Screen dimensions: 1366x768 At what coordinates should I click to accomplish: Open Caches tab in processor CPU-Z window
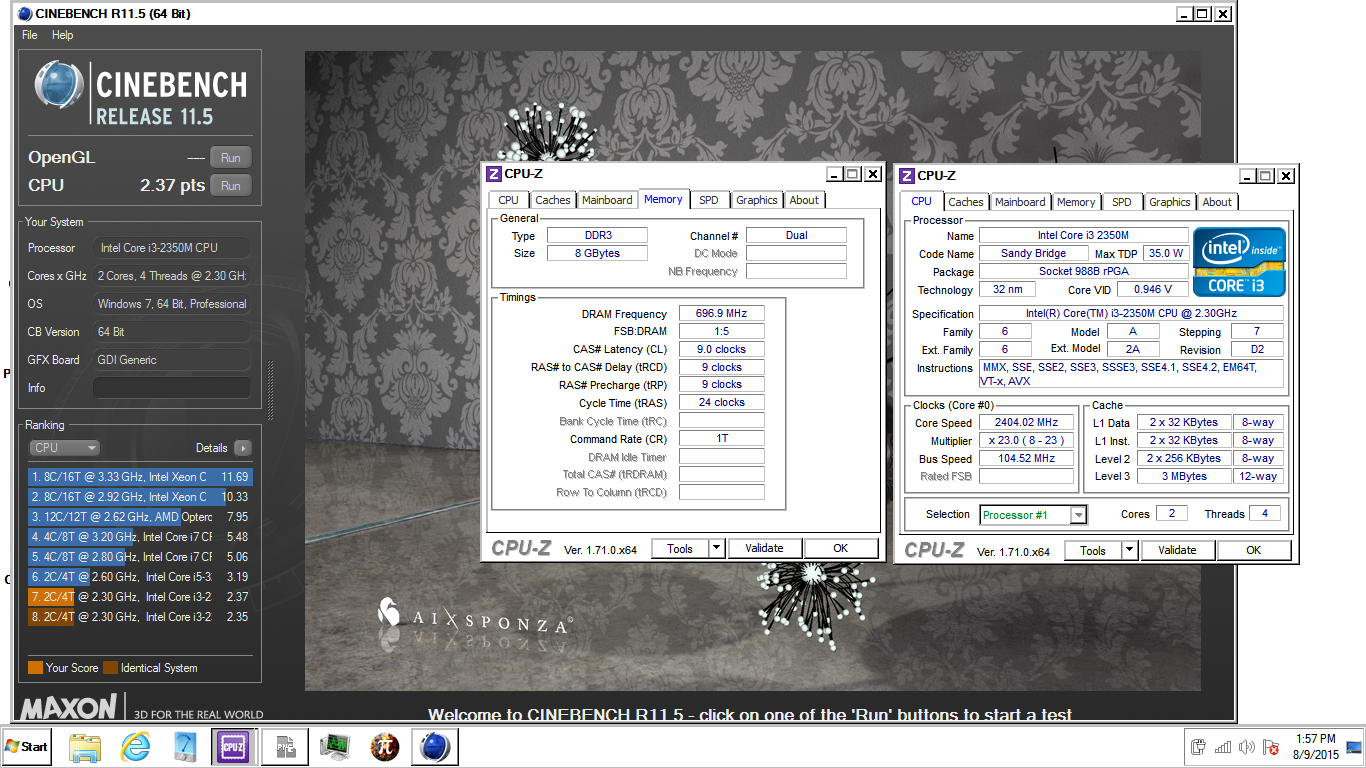click(965, 202)
